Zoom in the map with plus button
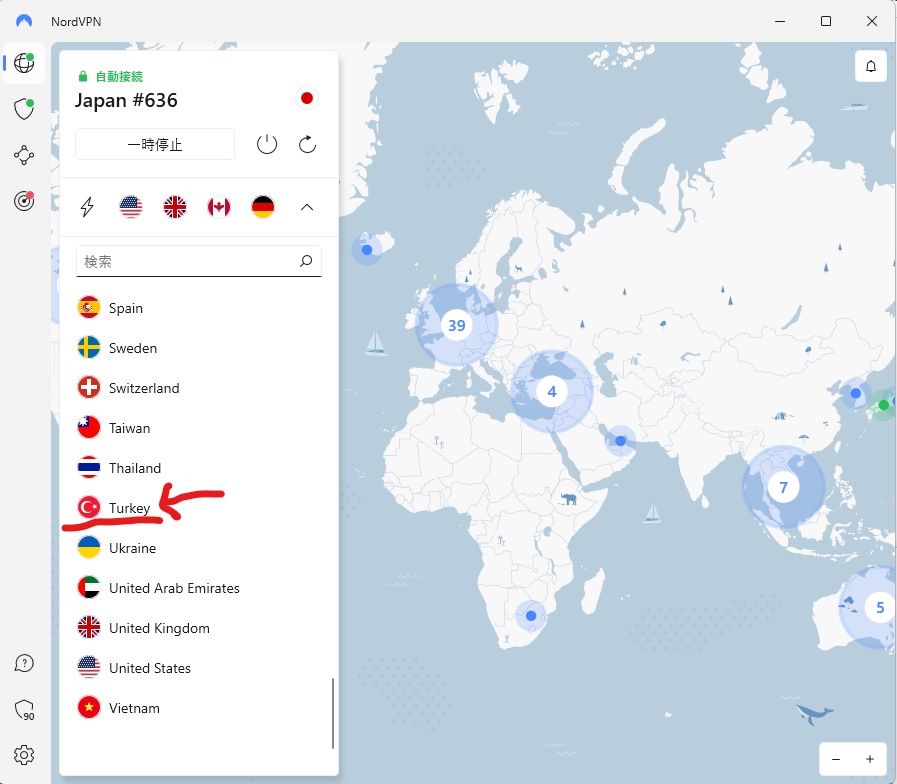 pyautogui.click(x=870, y=759)
